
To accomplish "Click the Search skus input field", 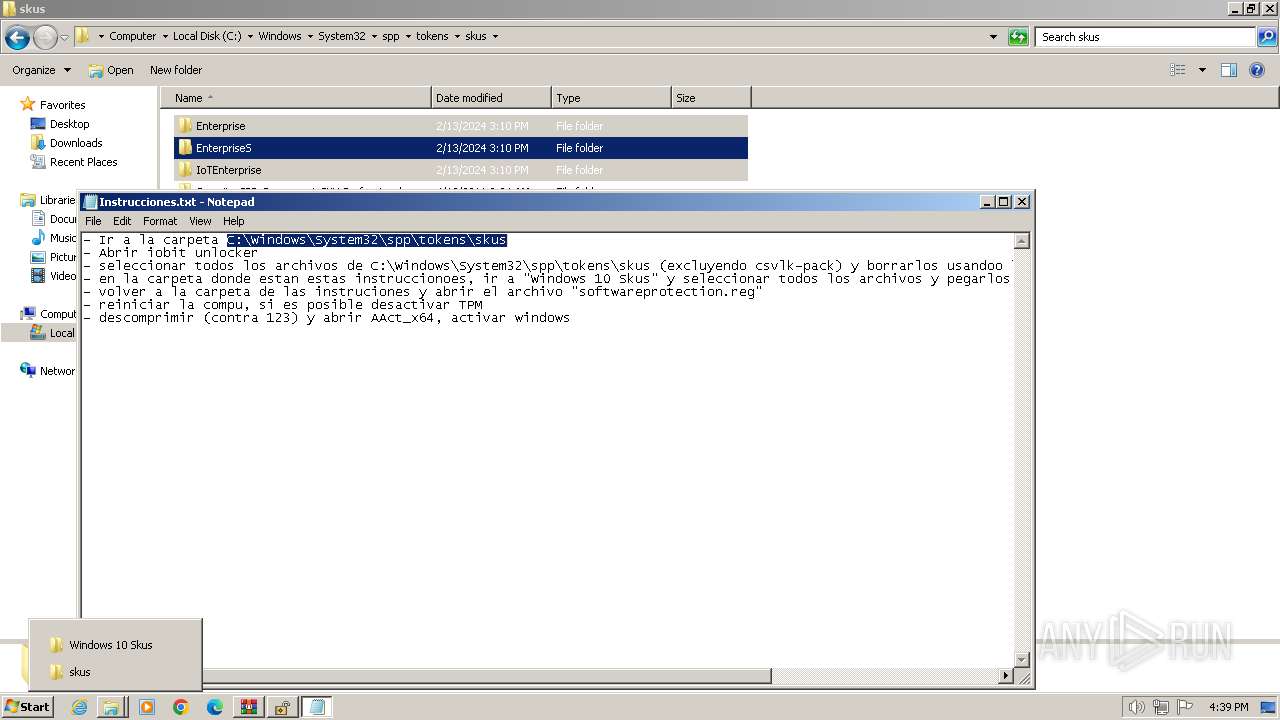I will point(1146,37).
